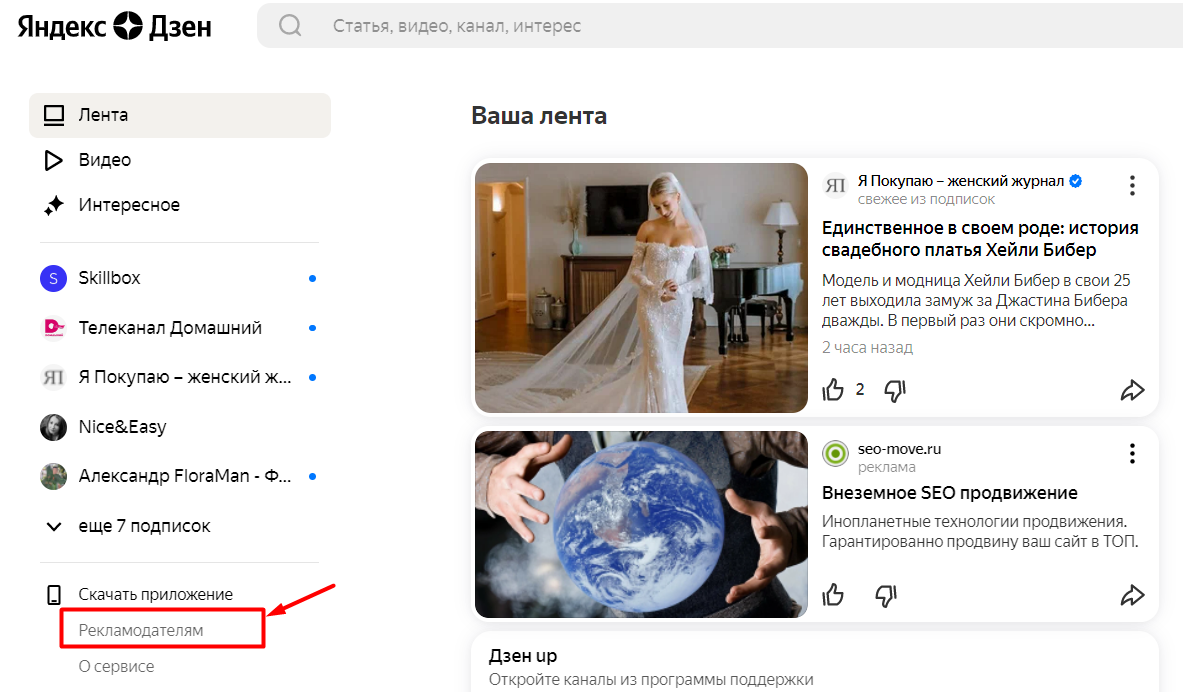Image resolution: width=1183 pixels, height=692 pixels.
Task: Like the Внеземное SEO продвижение ad
Action: pos(833,596)
